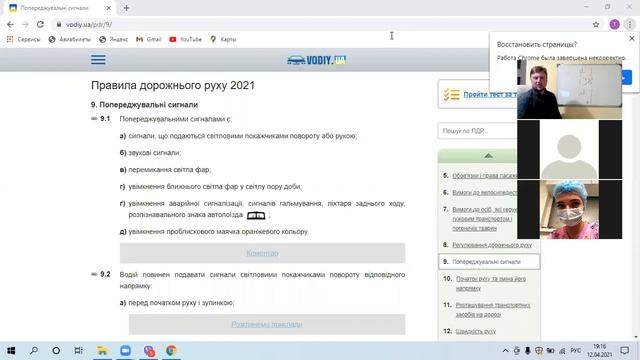Image resolution: width=640 pixels, height=360 pixels.
Task: Click the anchor icon next to 9.1
Action: pyautogui.click(x=94, y=119)
